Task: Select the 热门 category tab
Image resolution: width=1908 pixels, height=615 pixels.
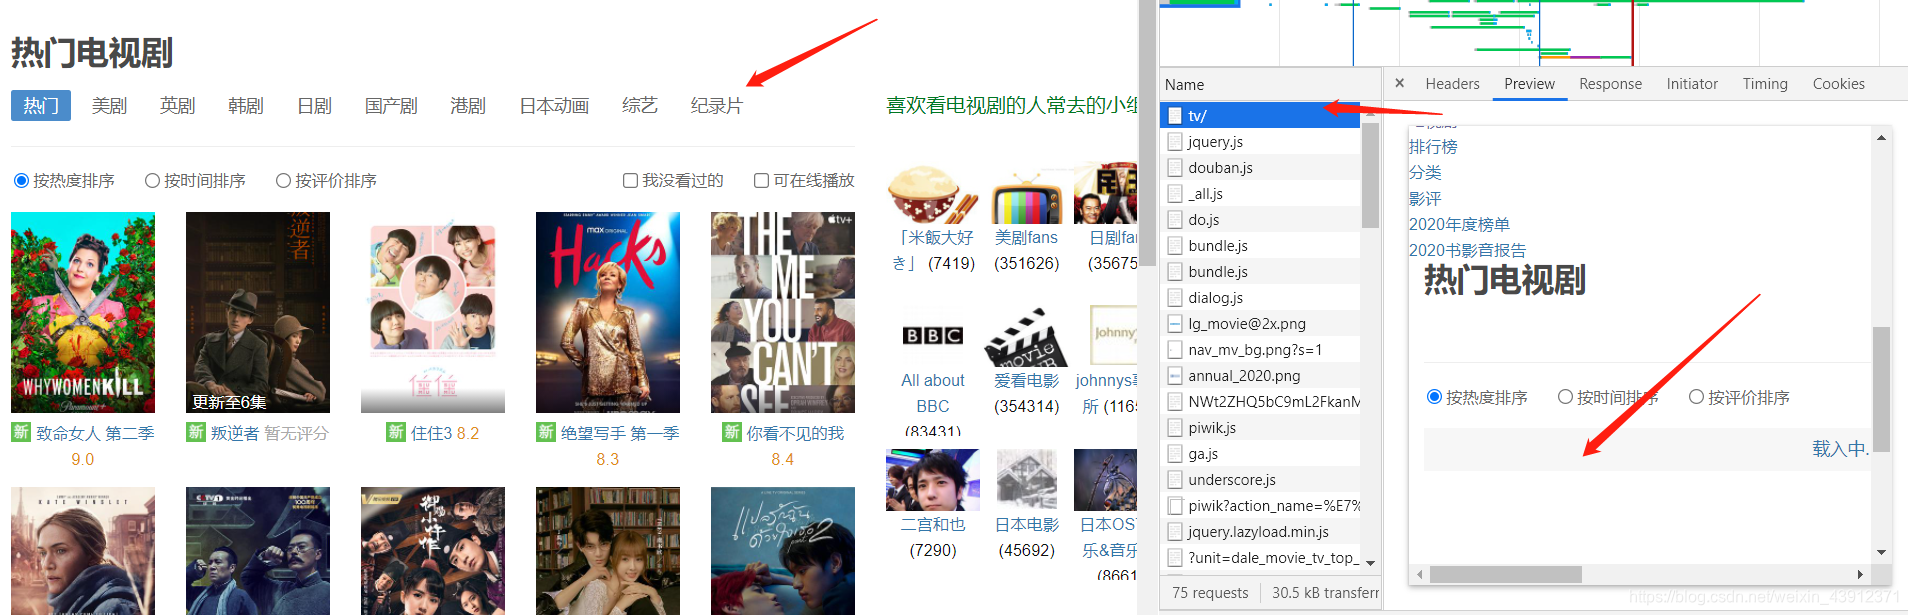Action: click(41, 105)
